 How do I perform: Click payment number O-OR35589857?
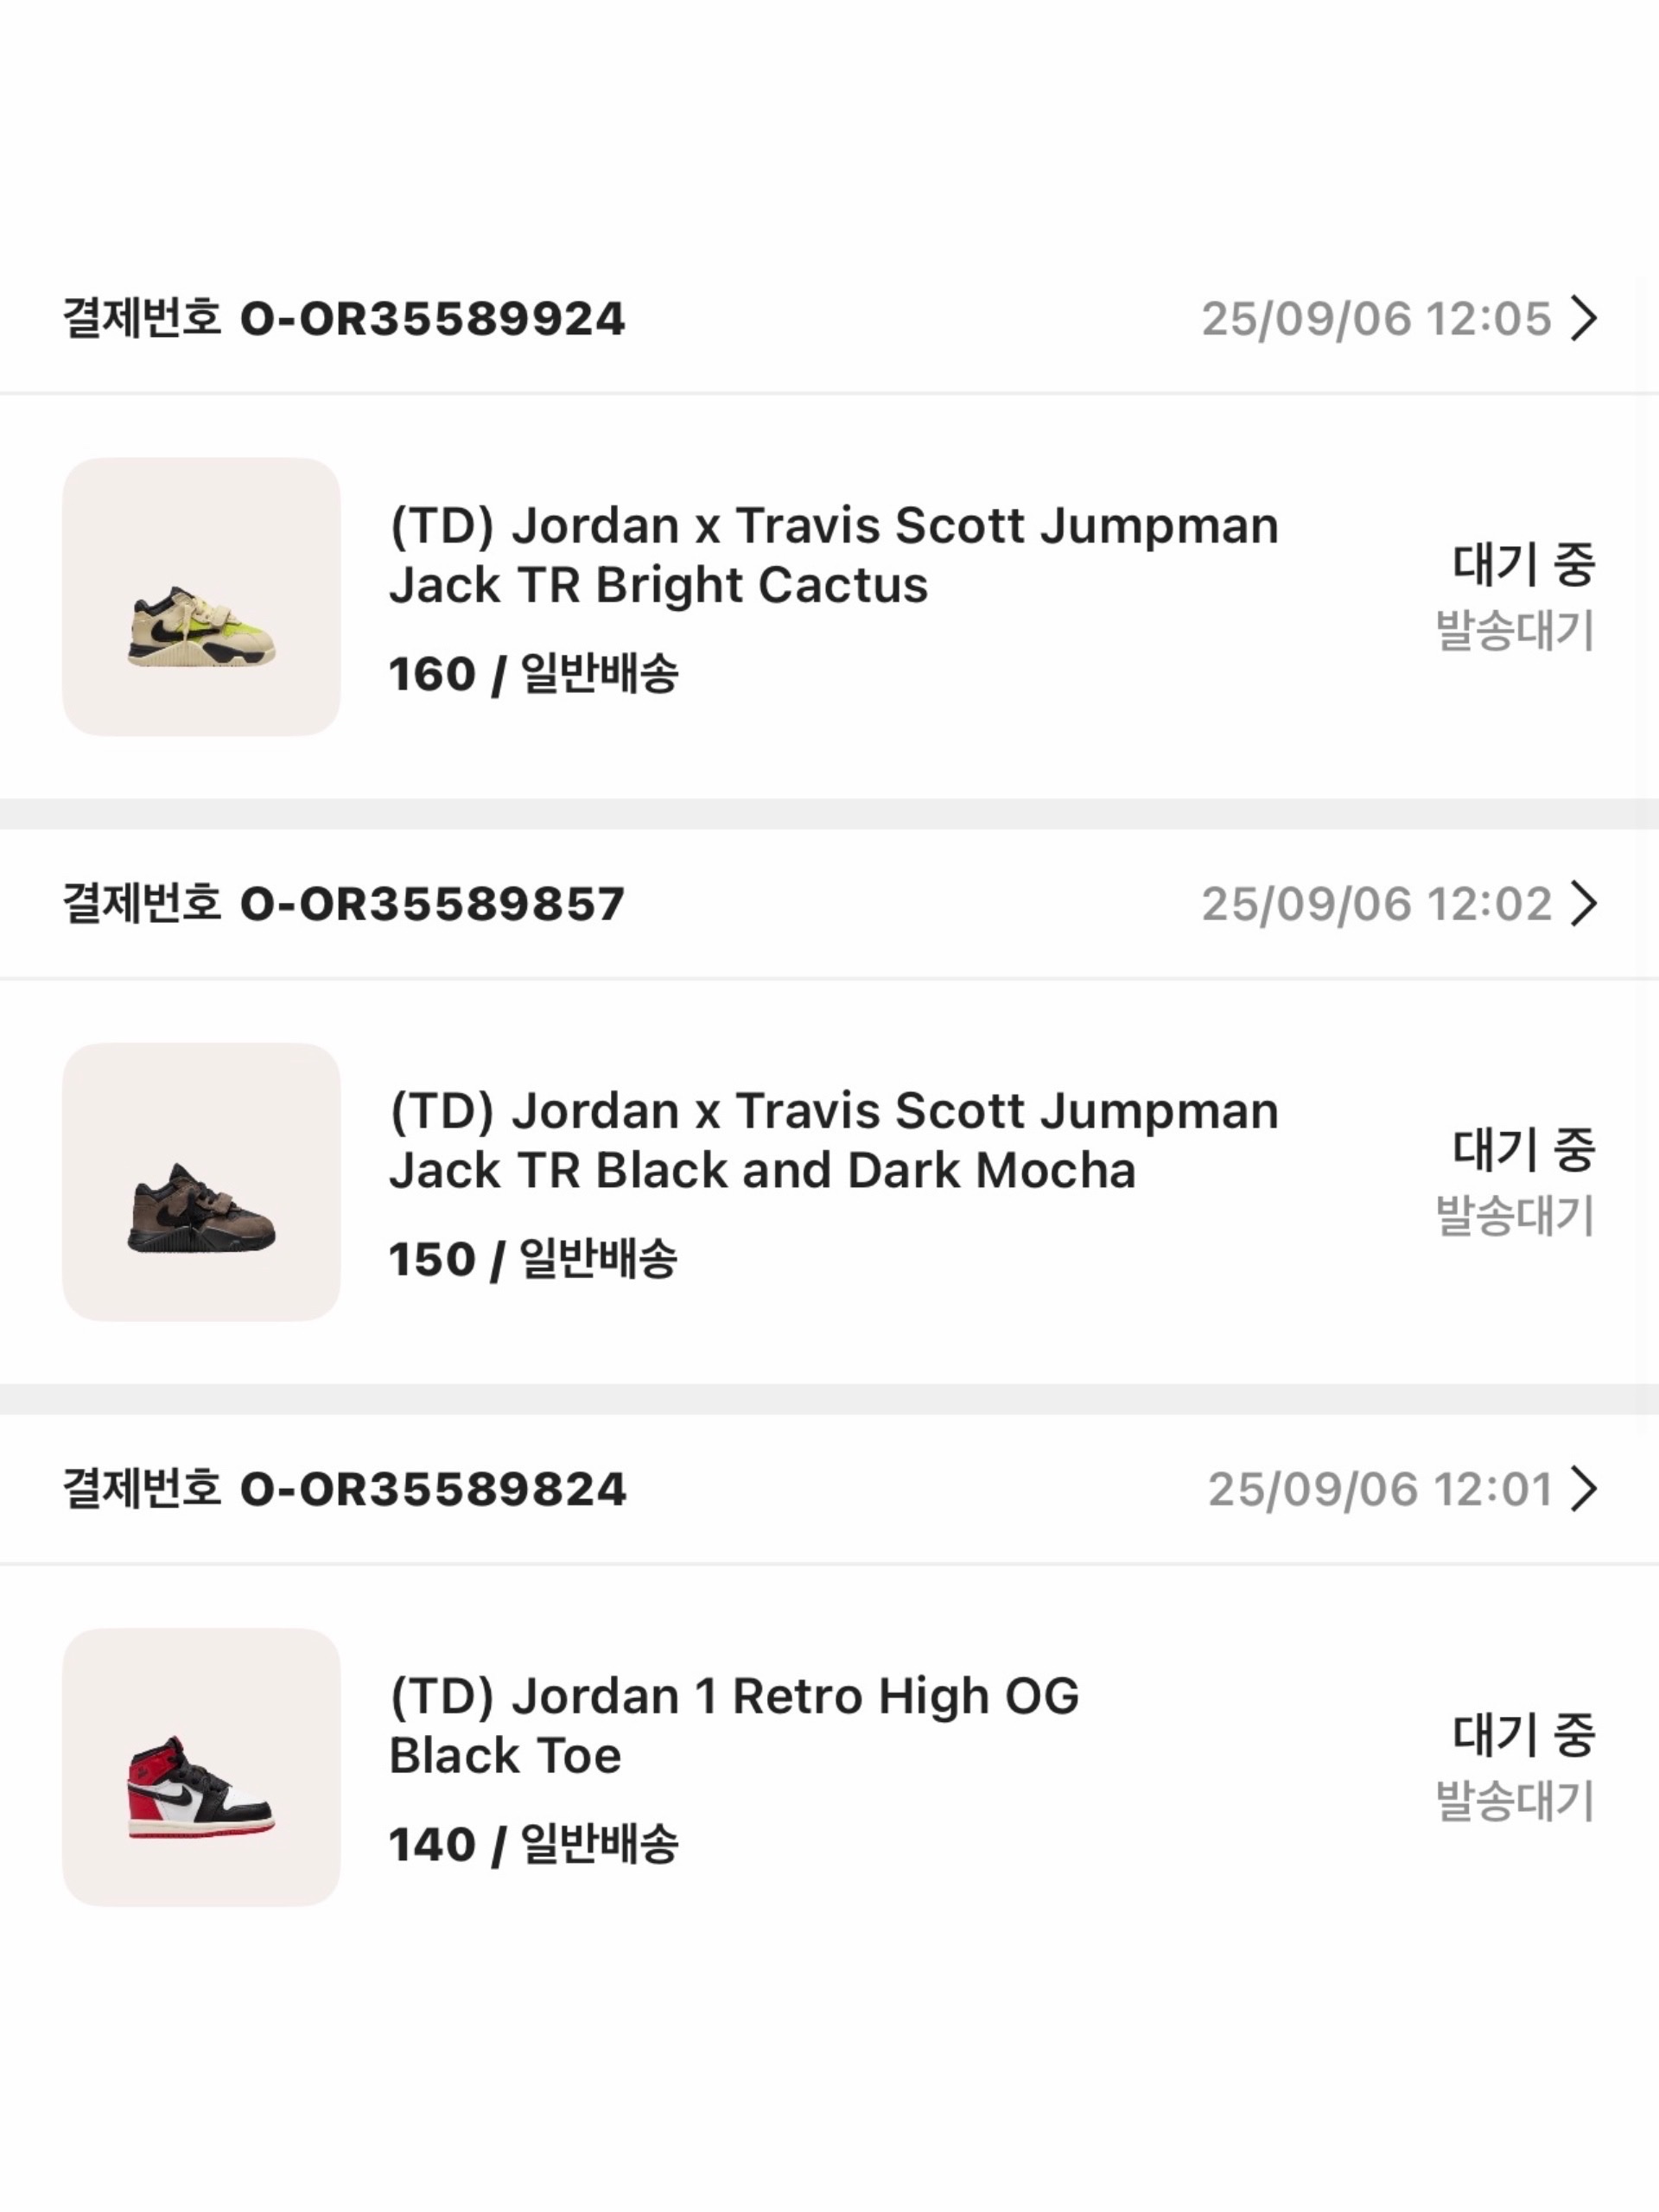tap(432, 904)
